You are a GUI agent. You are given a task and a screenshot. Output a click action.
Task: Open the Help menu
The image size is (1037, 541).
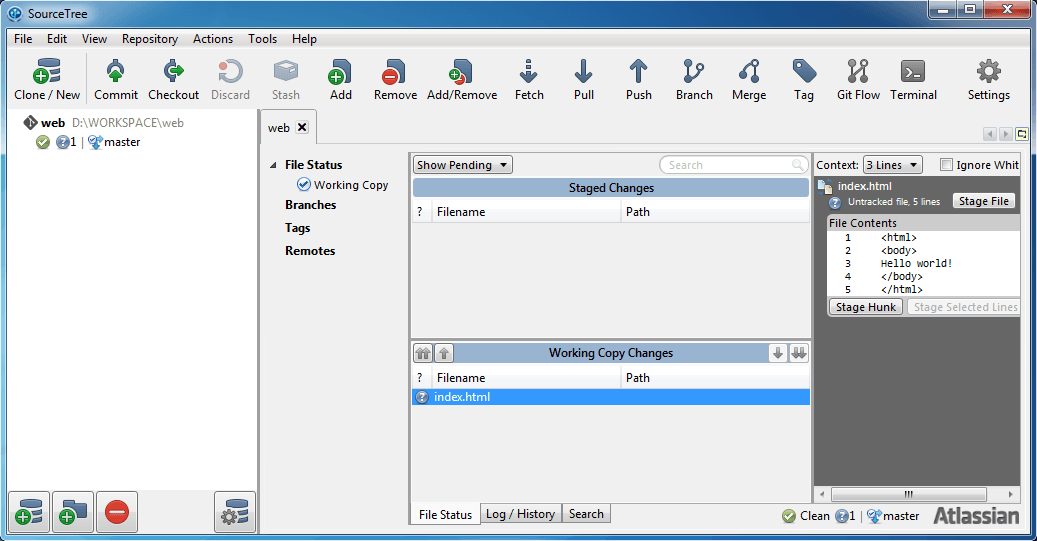point(304,39)
